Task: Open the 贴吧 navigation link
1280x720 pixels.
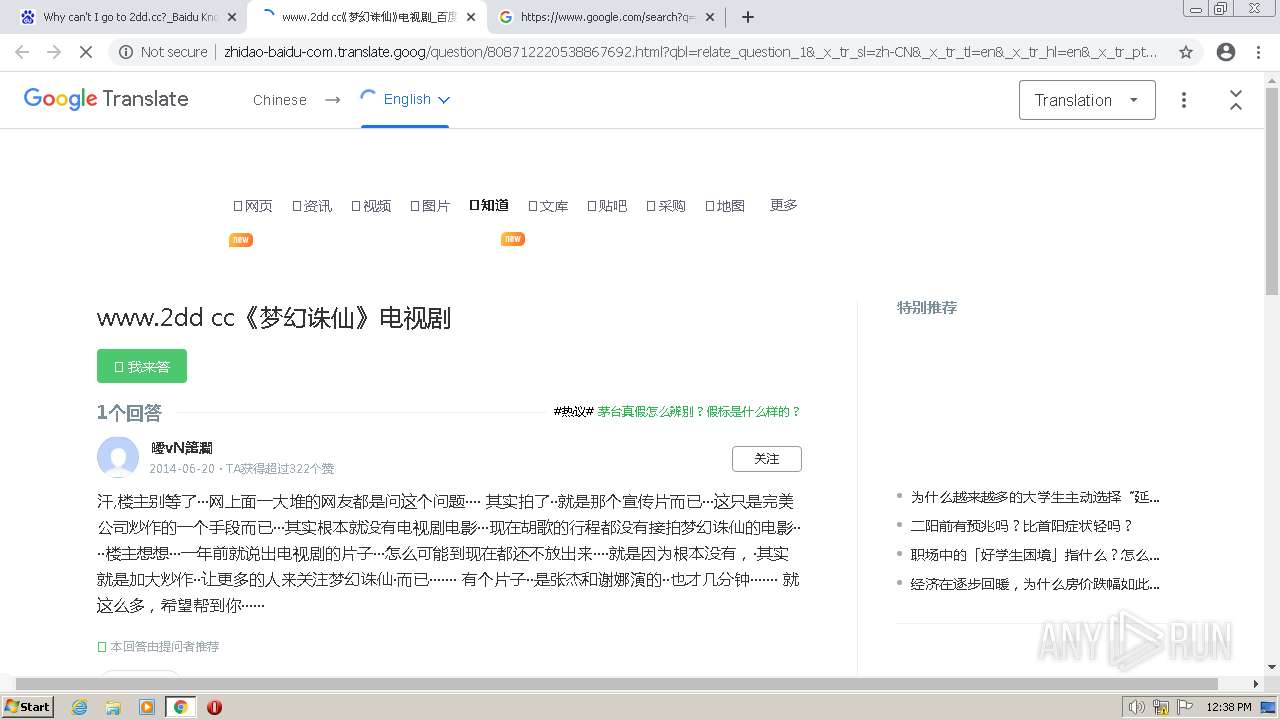Action: [x=607, y=206]
